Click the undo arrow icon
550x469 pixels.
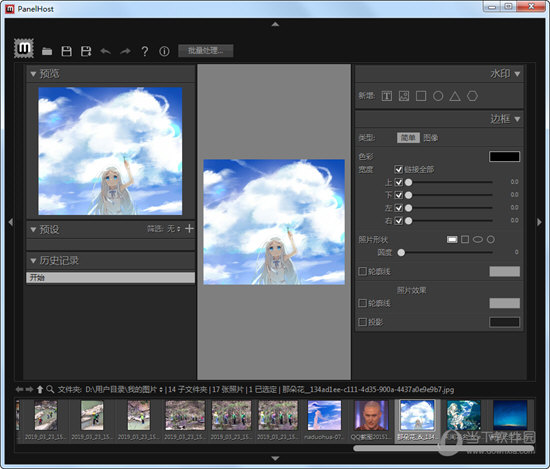coord(106,52)
